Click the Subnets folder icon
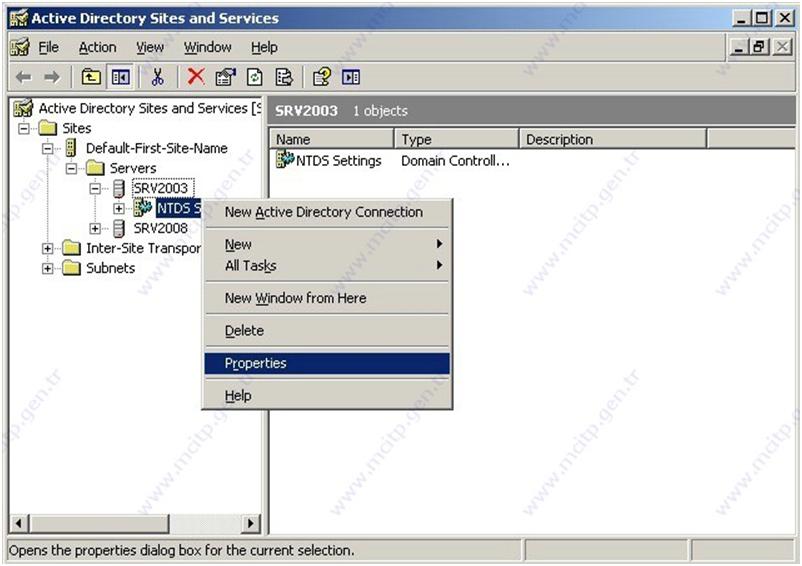 (71, 267)
